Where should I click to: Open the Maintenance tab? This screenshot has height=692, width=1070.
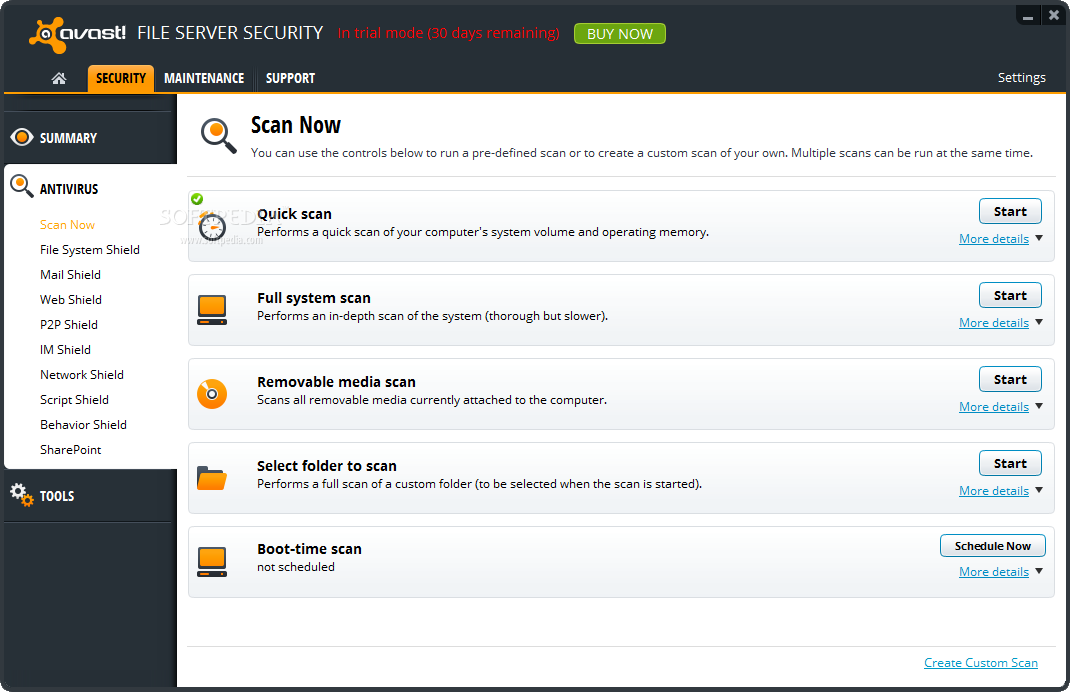pyautogui.click(x=204, y=78)
